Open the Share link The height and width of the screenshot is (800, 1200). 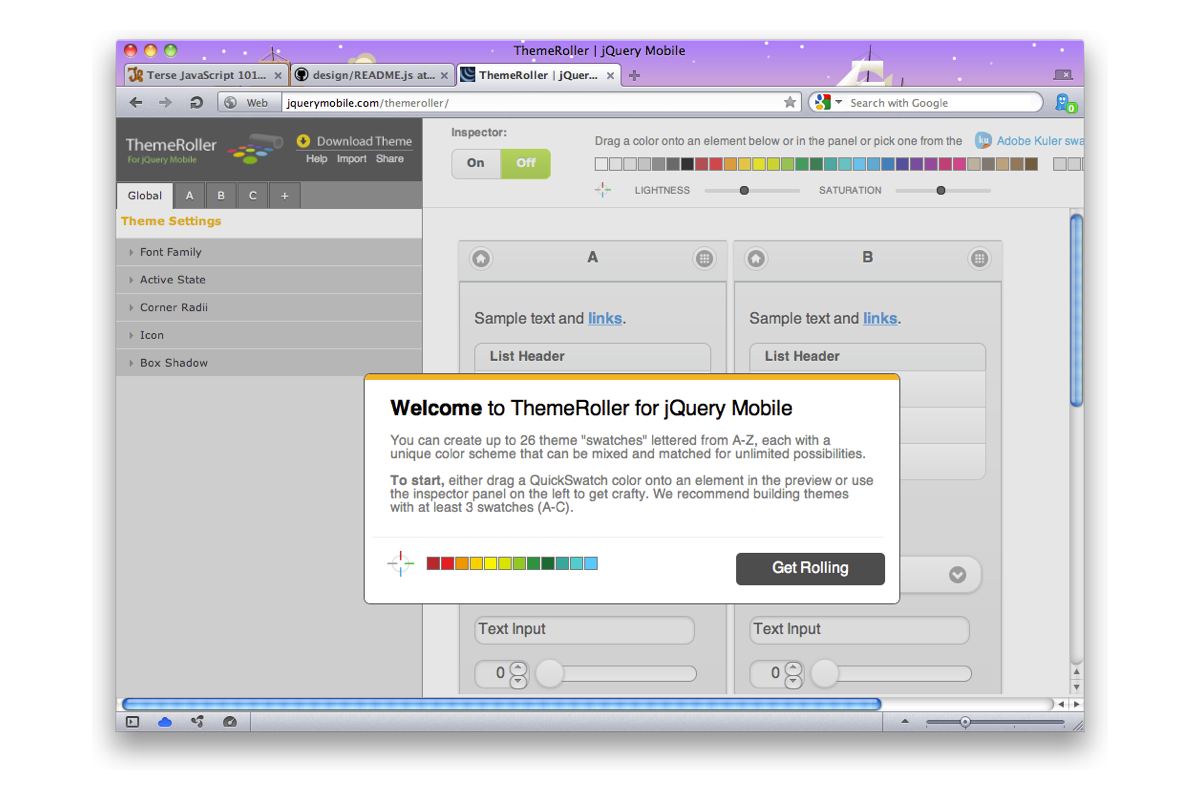[390, 158]
